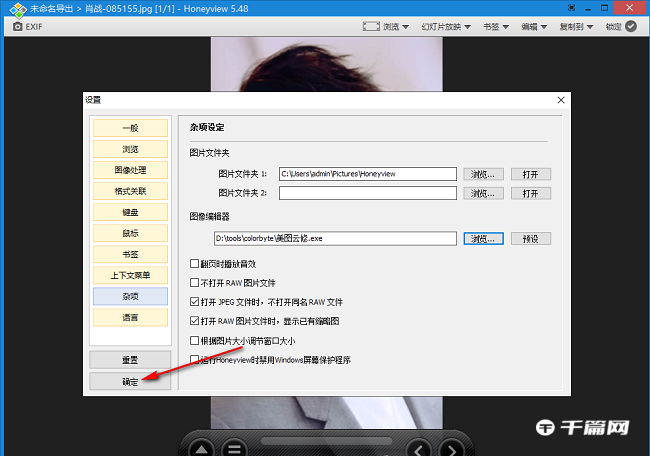The width and height of the screenshot is (650, 456).
Task: Uncheck 打开 JPEG 文件时不打开同名 RAW 文件
Action: (x=194, y=302)
